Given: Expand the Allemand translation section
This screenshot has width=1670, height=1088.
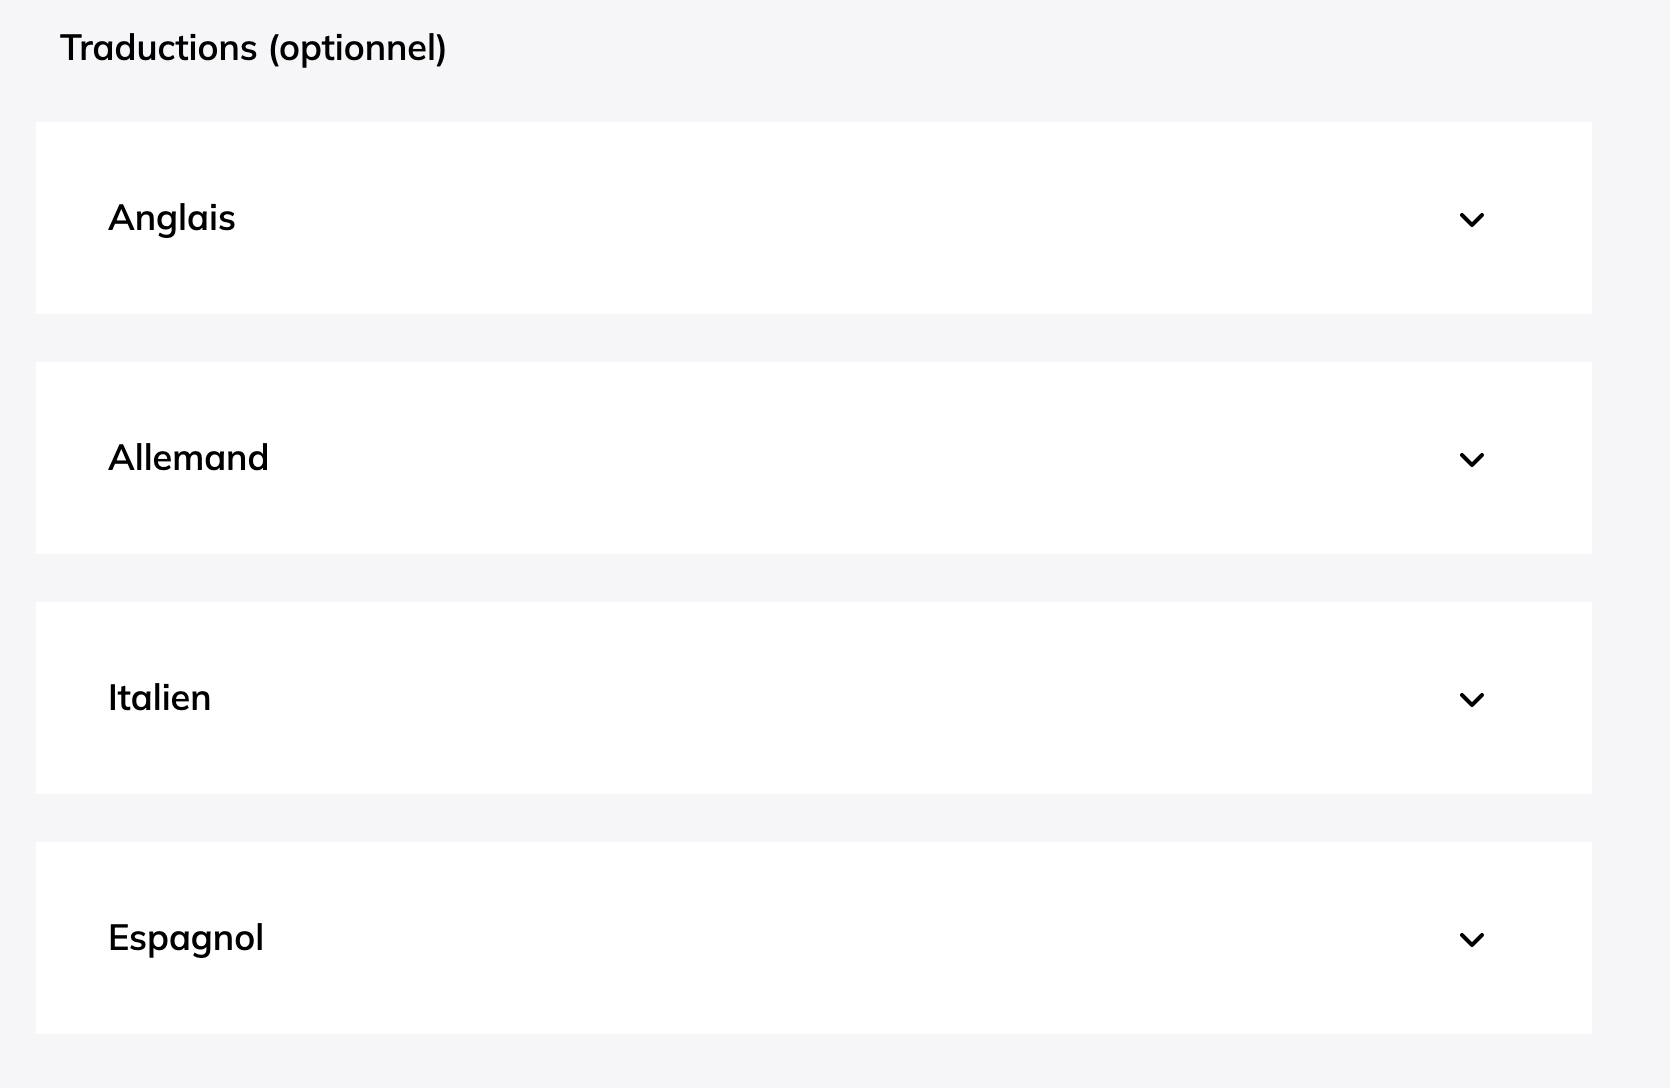Looking at the screenshot, I should [813, 458].
